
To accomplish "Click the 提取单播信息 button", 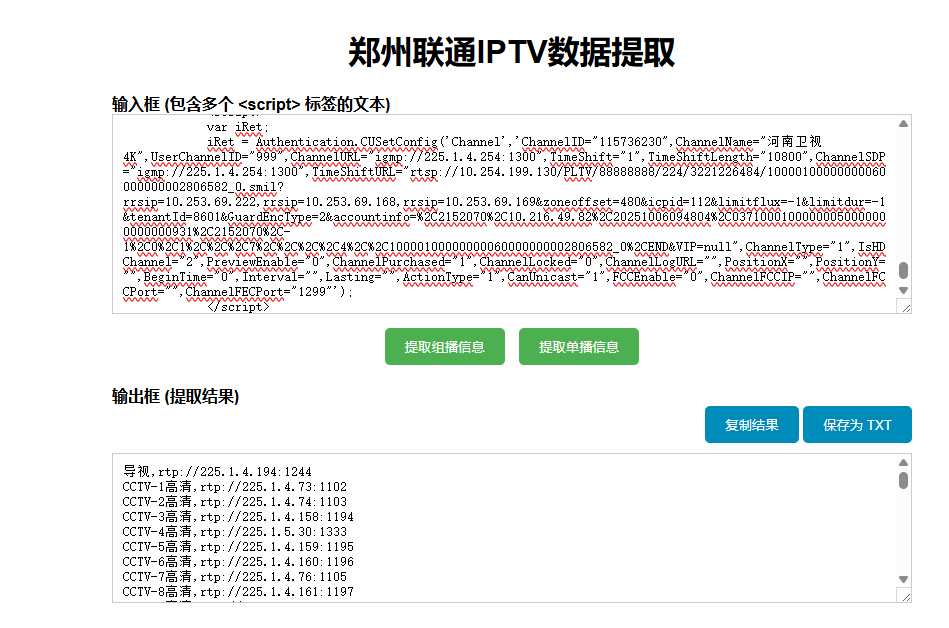I will 578,346.
